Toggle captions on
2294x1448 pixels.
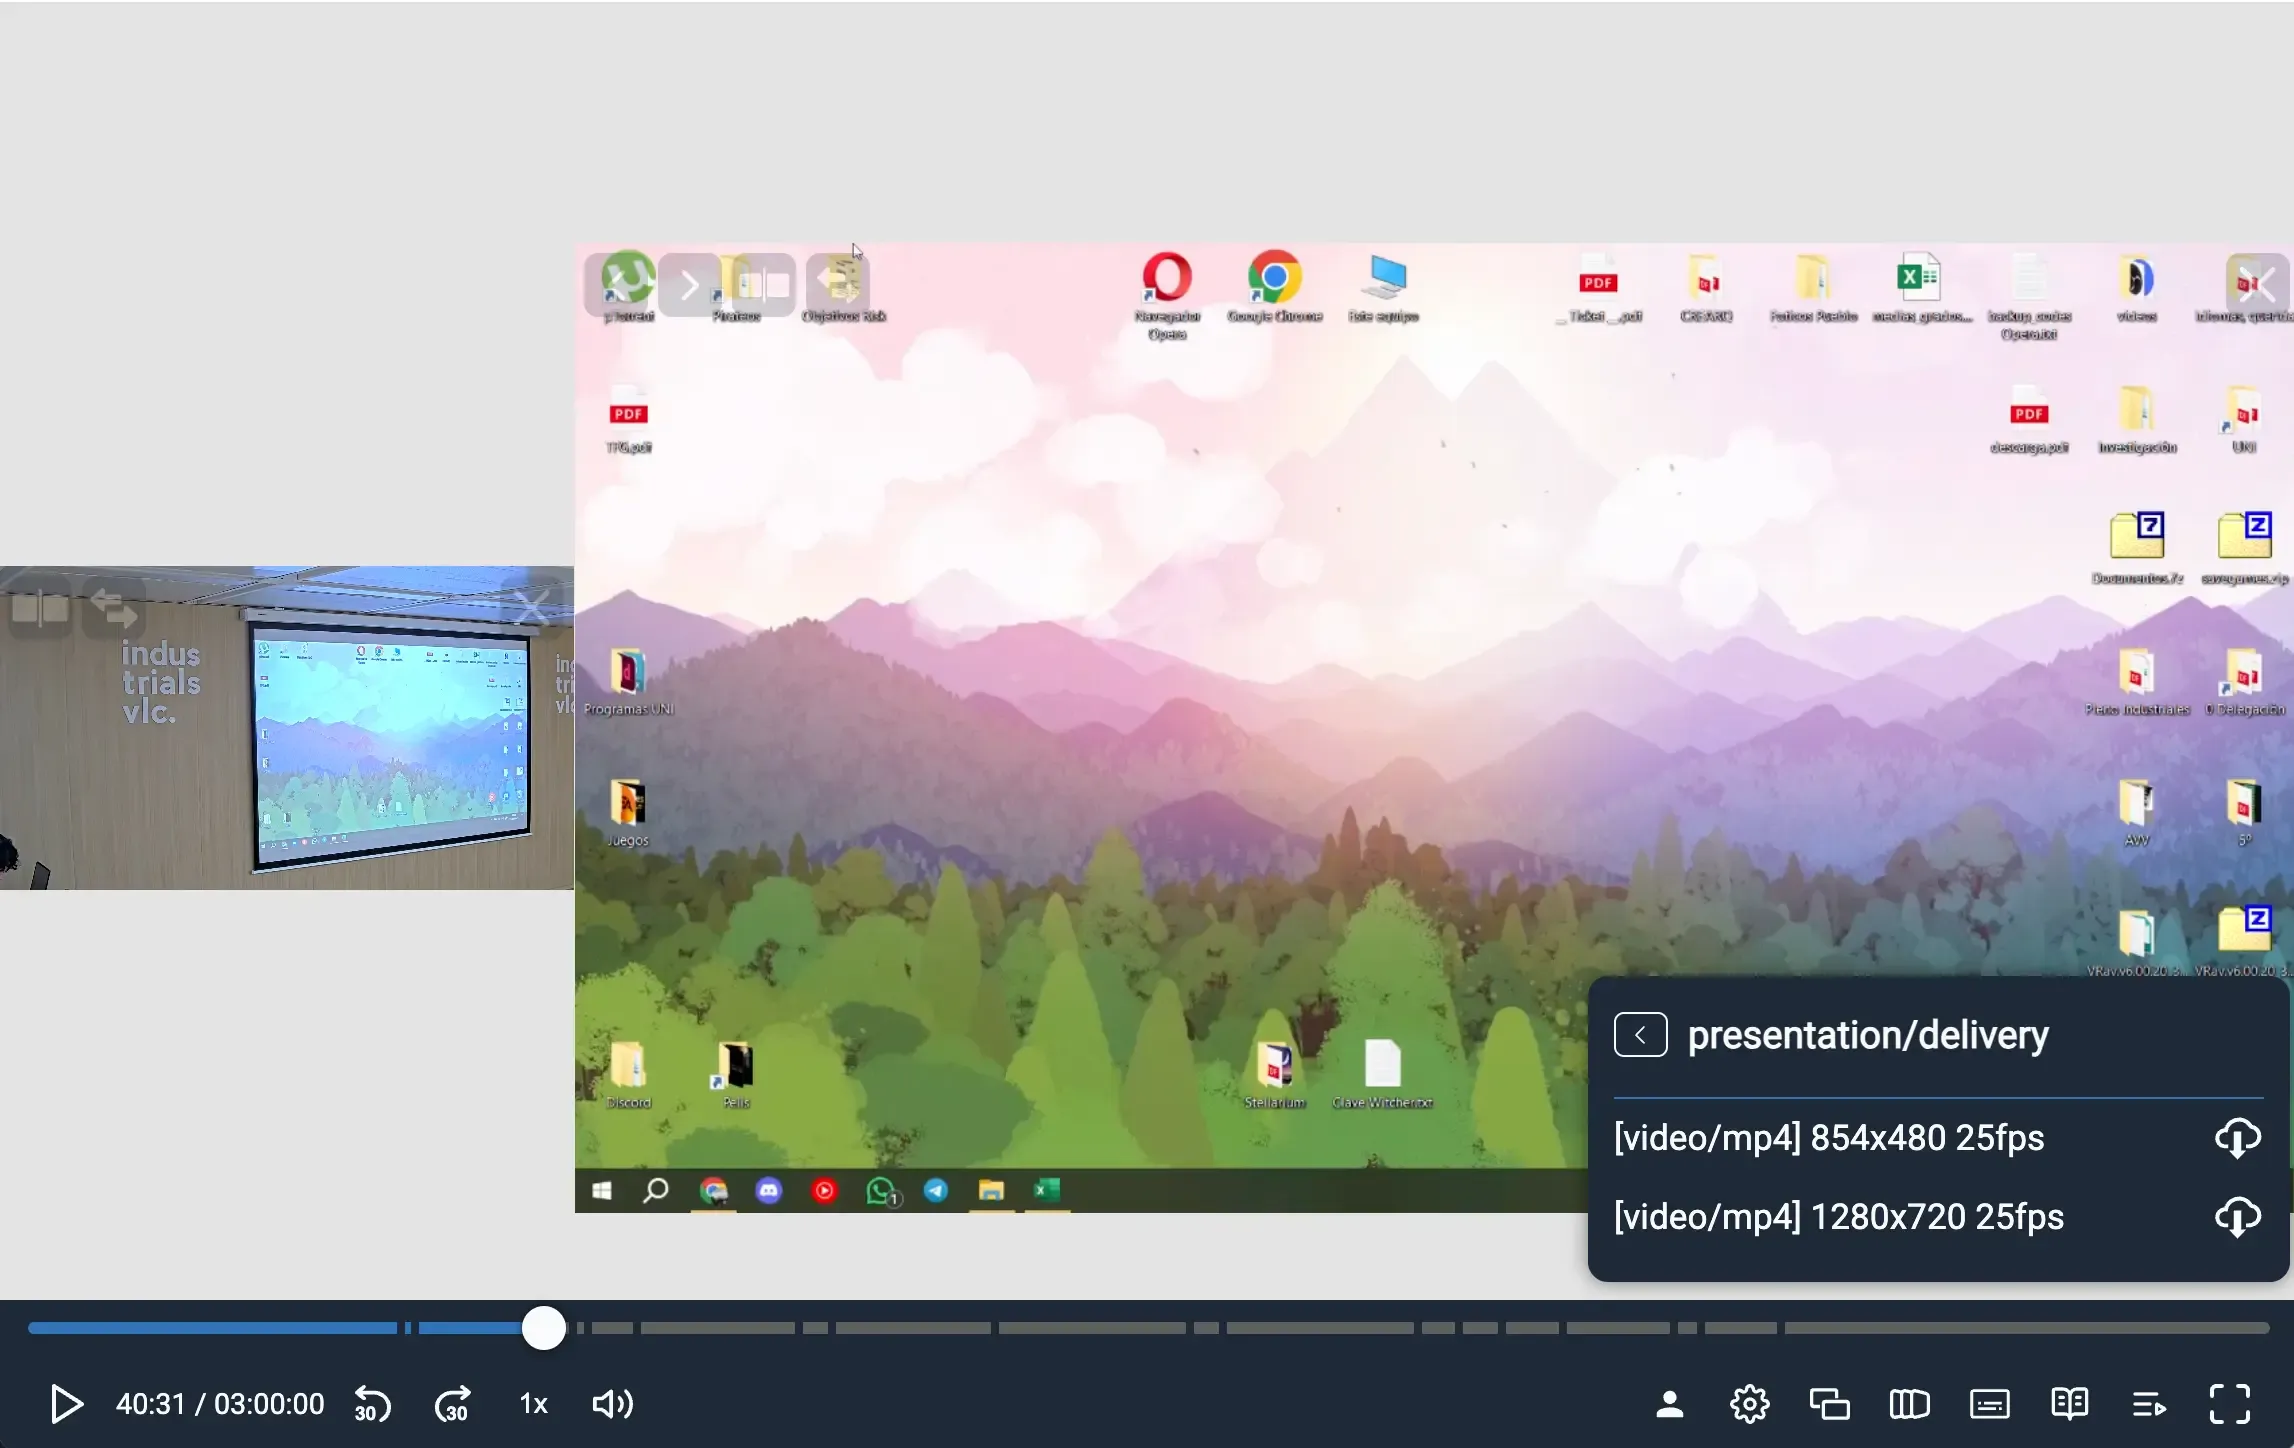1988,1404
